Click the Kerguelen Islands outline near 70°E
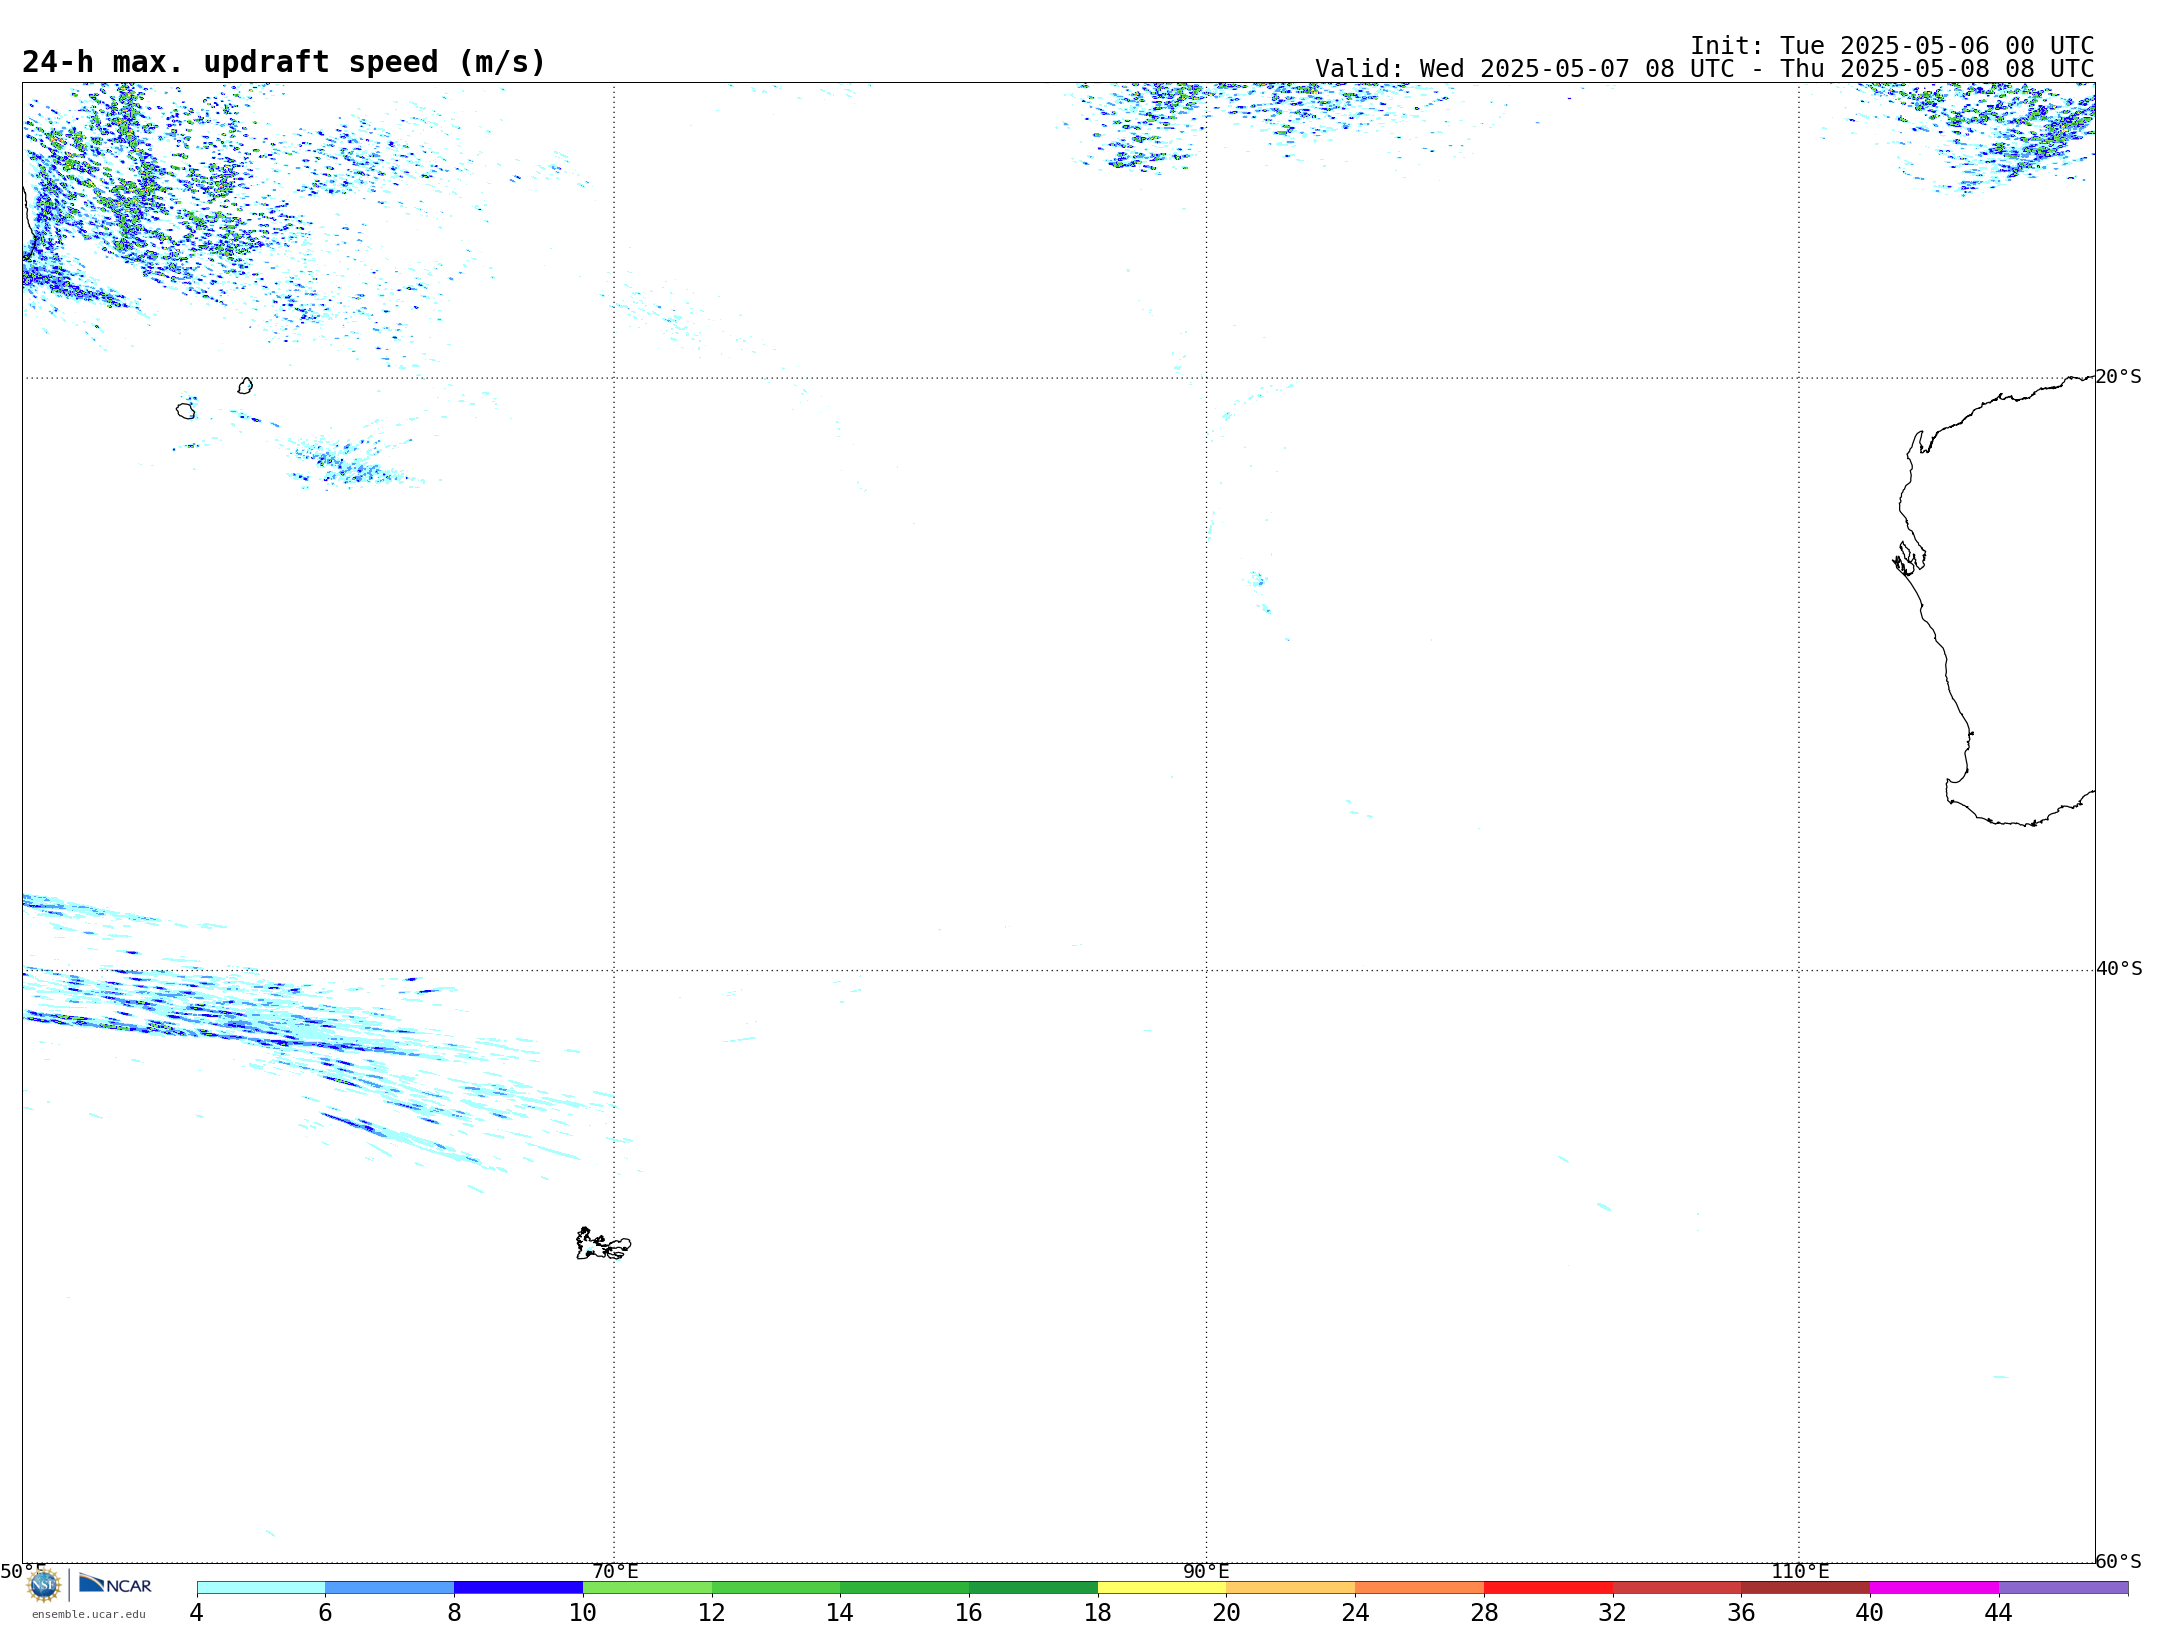This screenshot has height=1626, width=2160. click(x=603, y=1244)
